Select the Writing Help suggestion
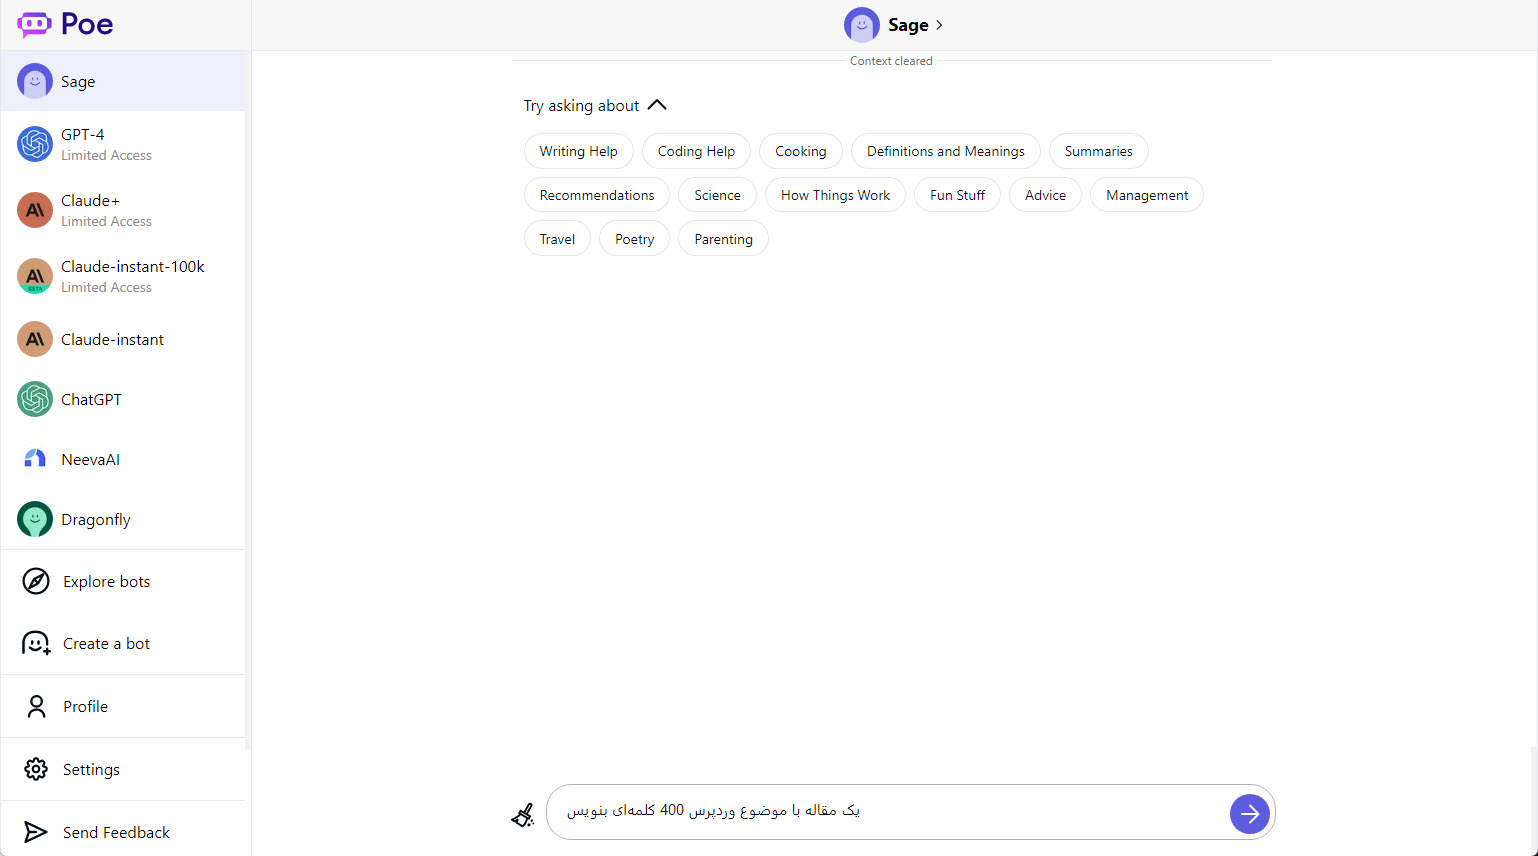Screen dimensions: 1538x856 (579, 151)
